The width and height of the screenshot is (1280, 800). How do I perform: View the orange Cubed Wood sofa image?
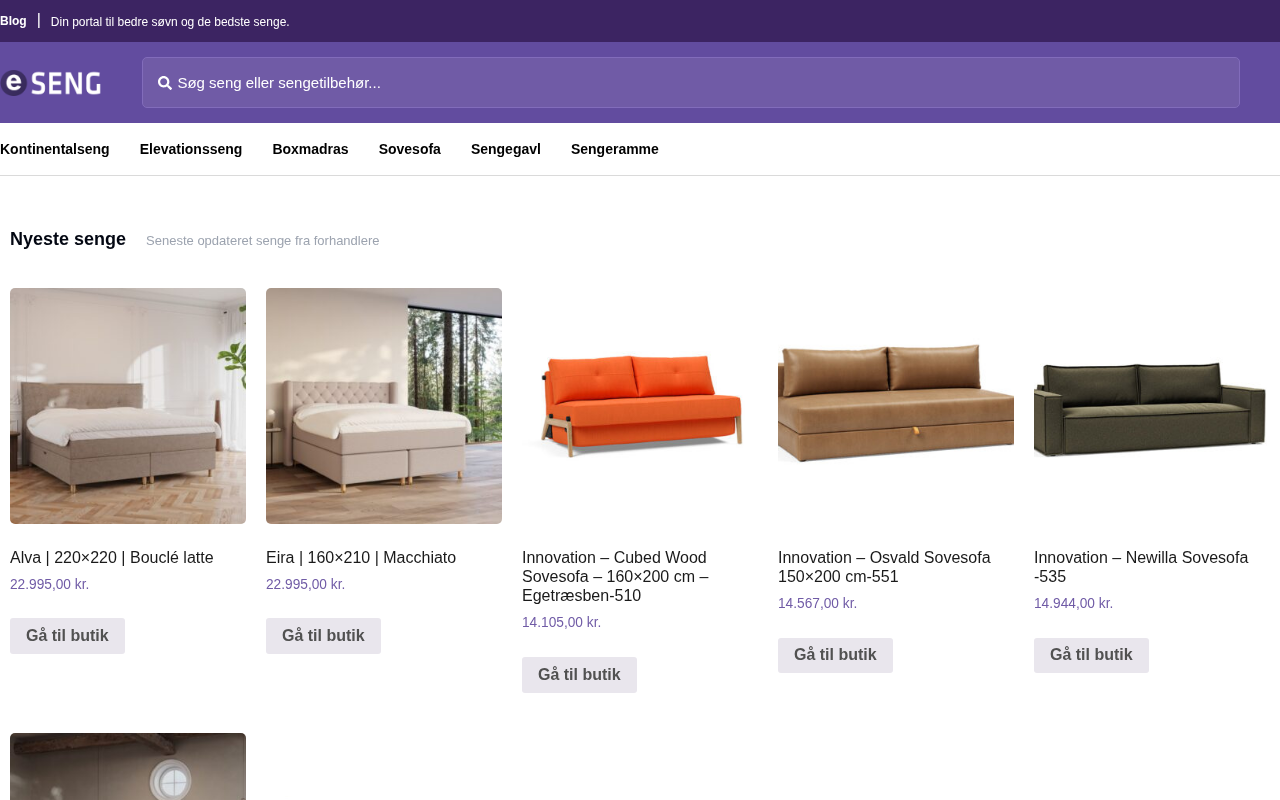[640, 406]
